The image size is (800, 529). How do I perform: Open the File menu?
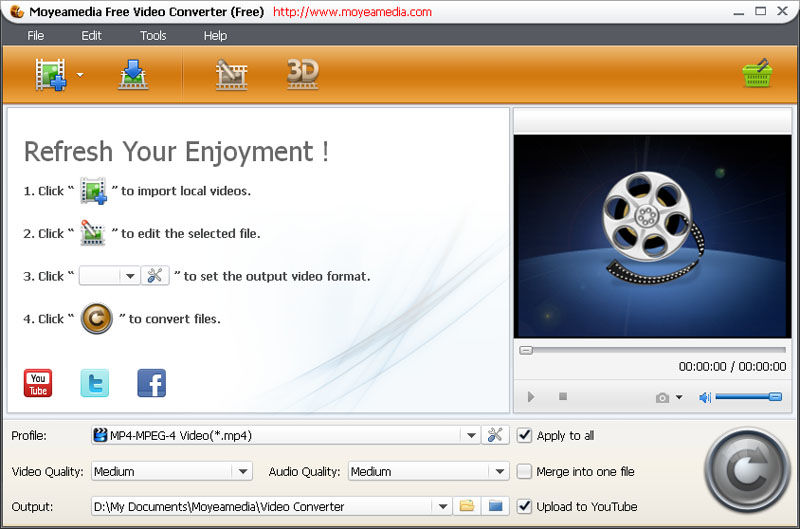tap(35, 36)
